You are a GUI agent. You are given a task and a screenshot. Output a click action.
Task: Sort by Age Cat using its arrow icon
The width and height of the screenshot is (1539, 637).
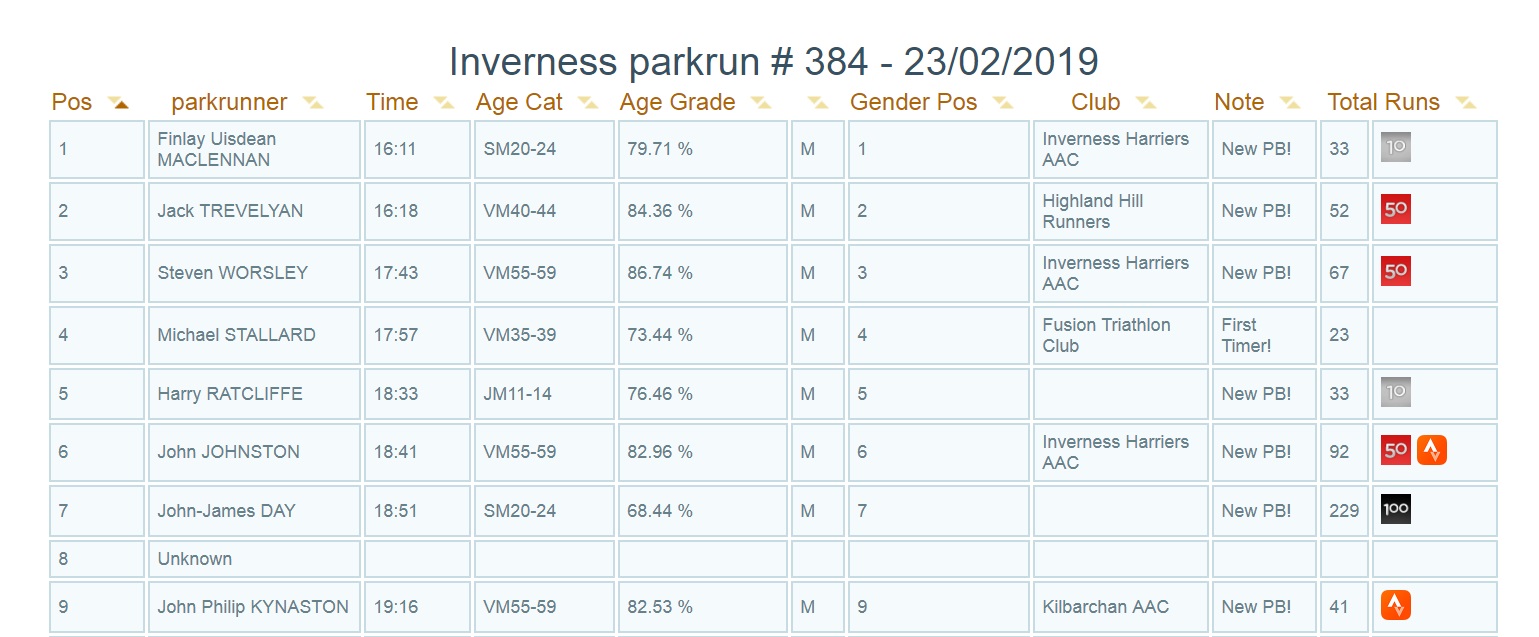[x=588, y=103]
